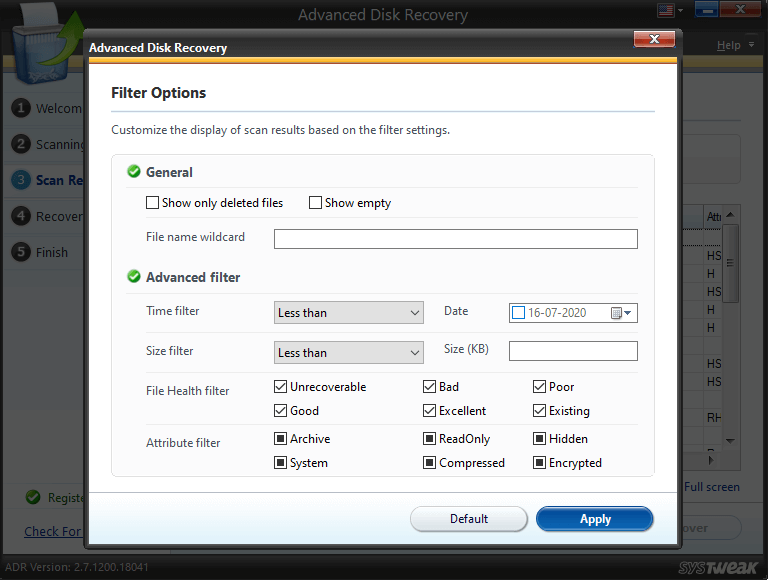Enable Show only deleted files
Screen dimensions: 768x580
pos(153,203)
